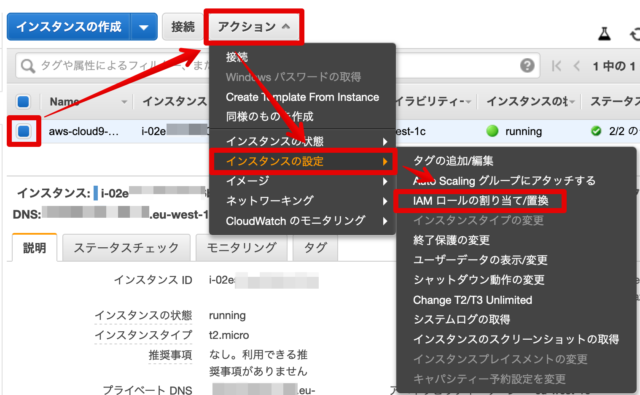Click the プライベート DNS label
Screen dimensions: 640x395
click(x=147, y=390)
